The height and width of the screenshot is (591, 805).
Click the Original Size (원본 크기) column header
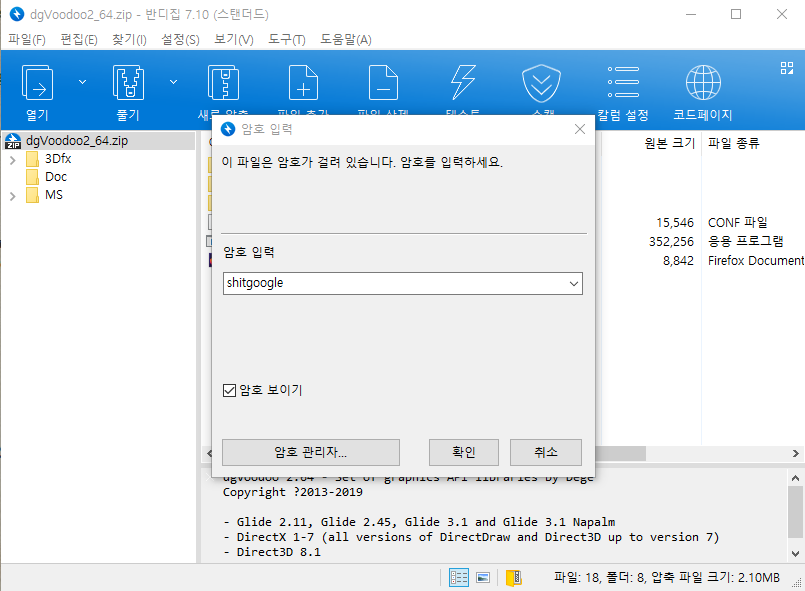click(669, 143)
